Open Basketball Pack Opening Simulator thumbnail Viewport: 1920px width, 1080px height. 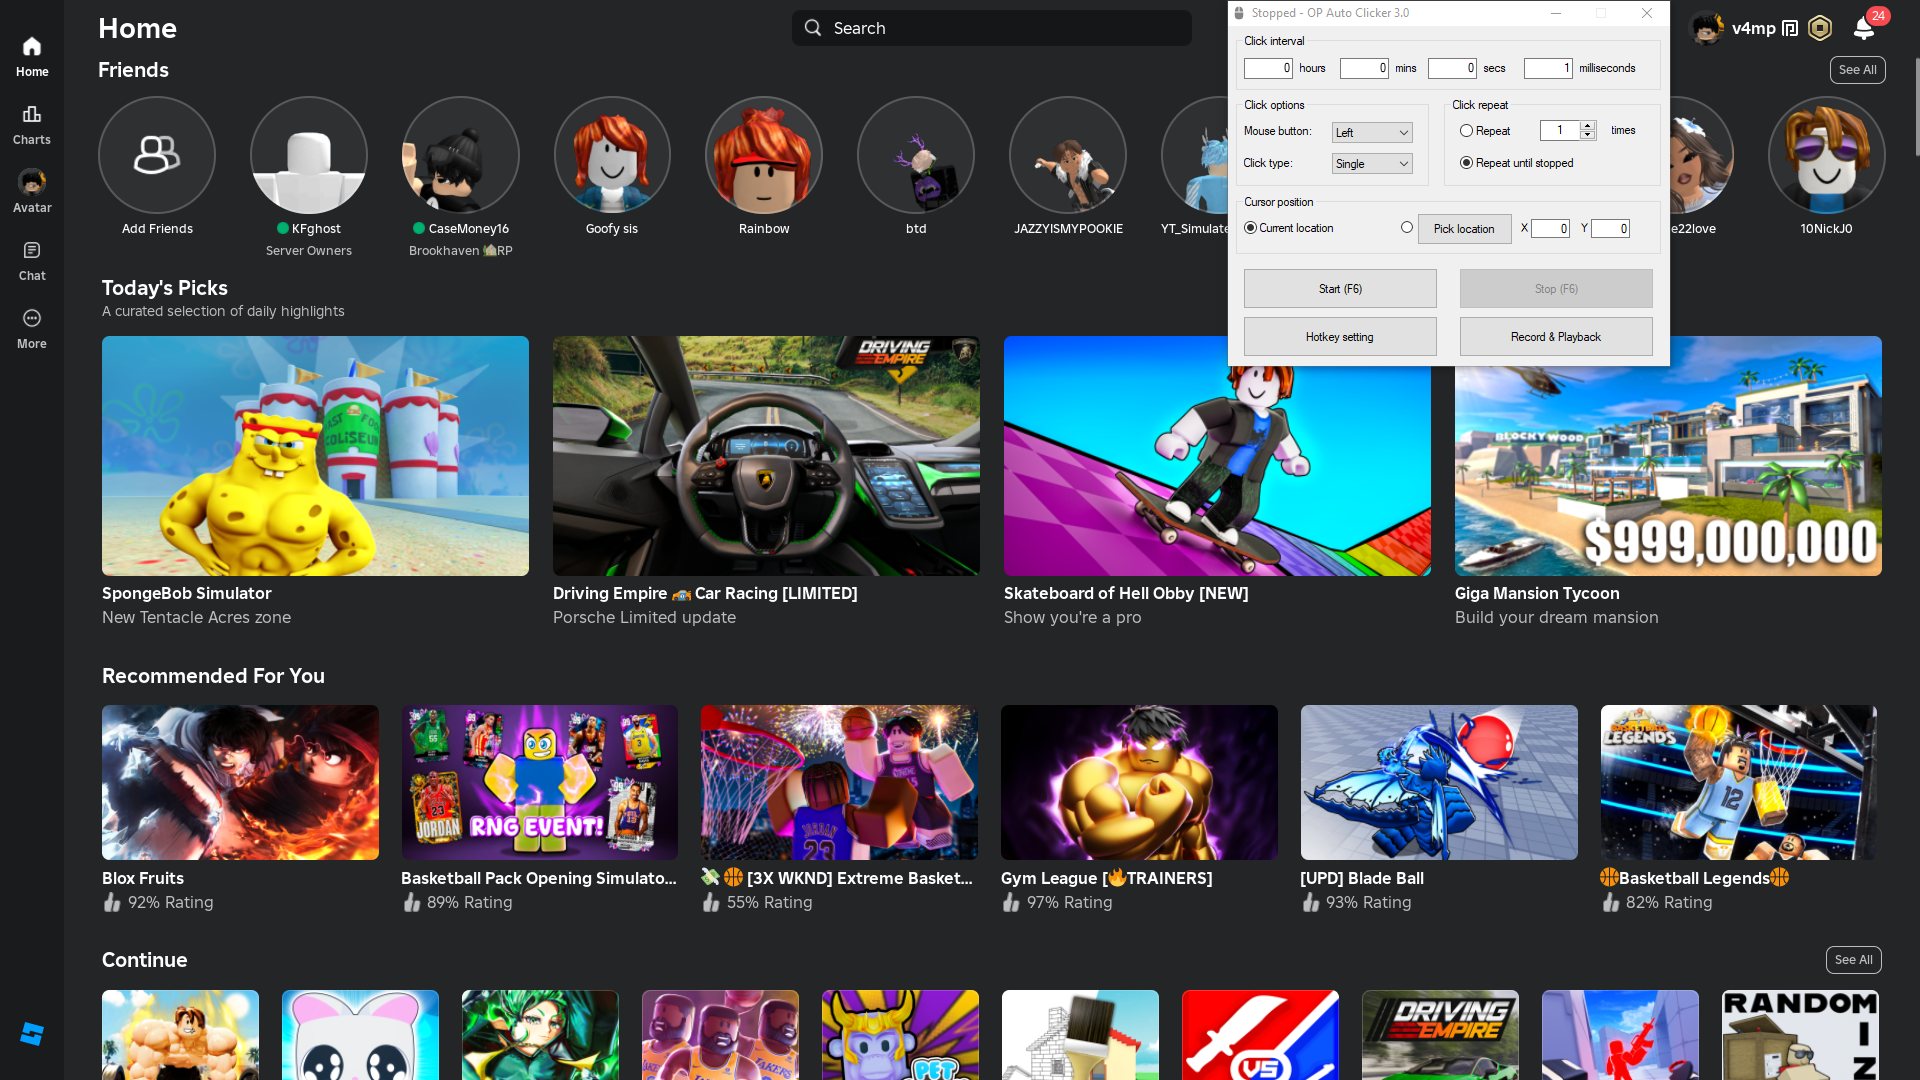(540, 783)
